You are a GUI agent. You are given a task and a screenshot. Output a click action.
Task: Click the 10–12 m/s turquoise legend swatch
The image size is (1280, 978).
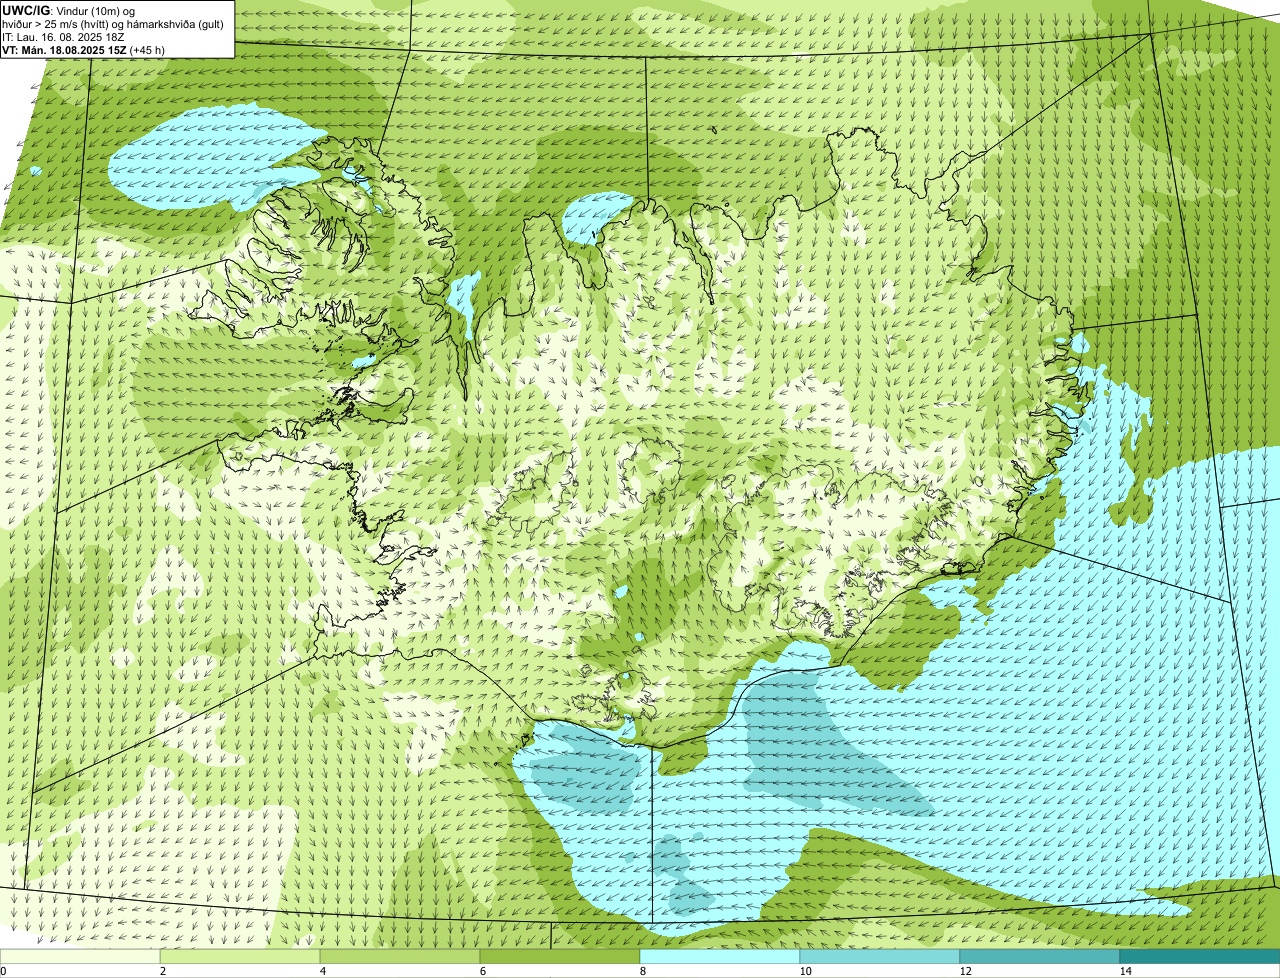[880, 956]
